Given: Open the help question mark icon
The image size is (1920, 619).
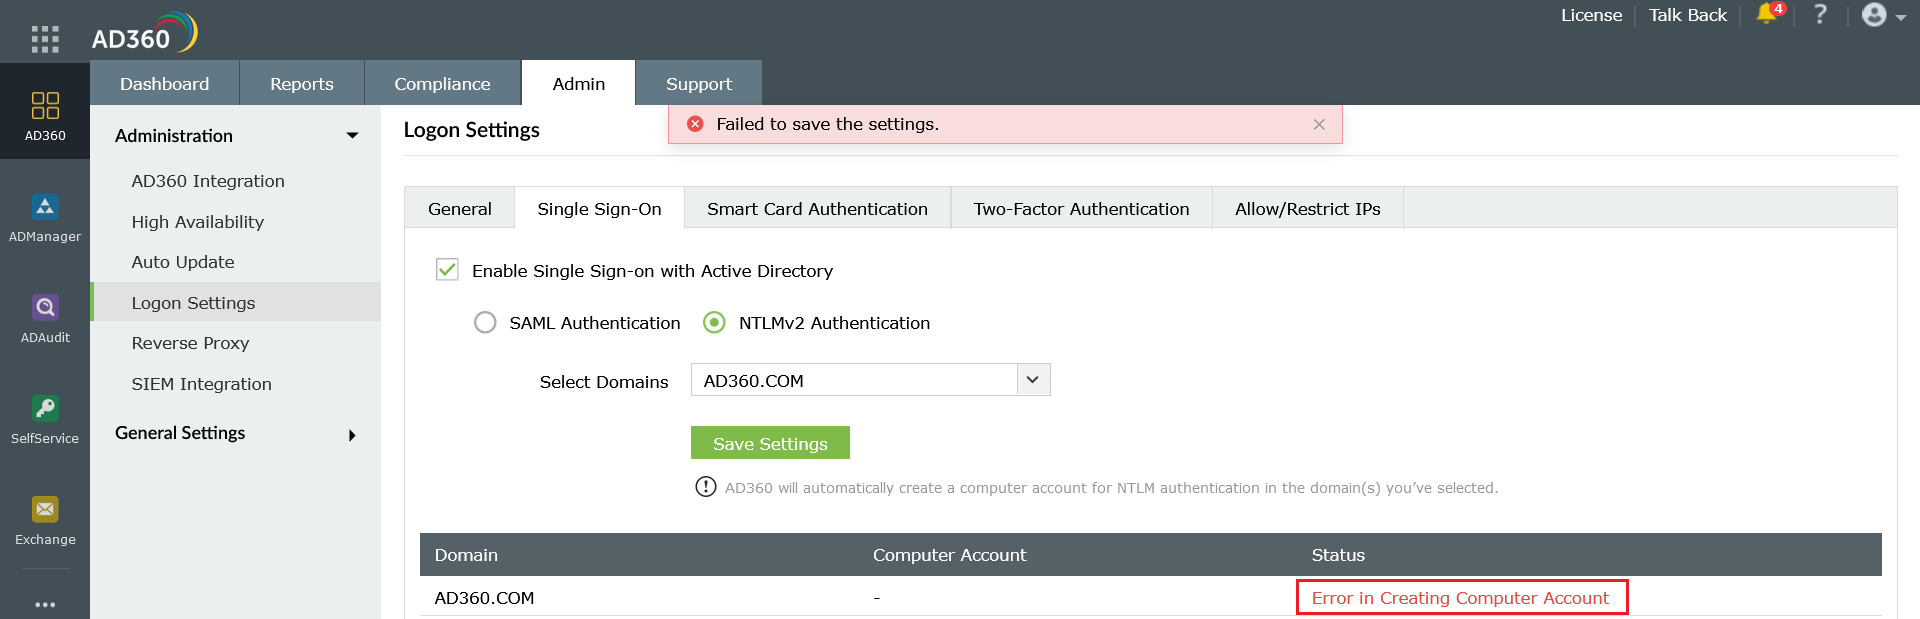Looking at the screenshot, I should click(1820, 15).
